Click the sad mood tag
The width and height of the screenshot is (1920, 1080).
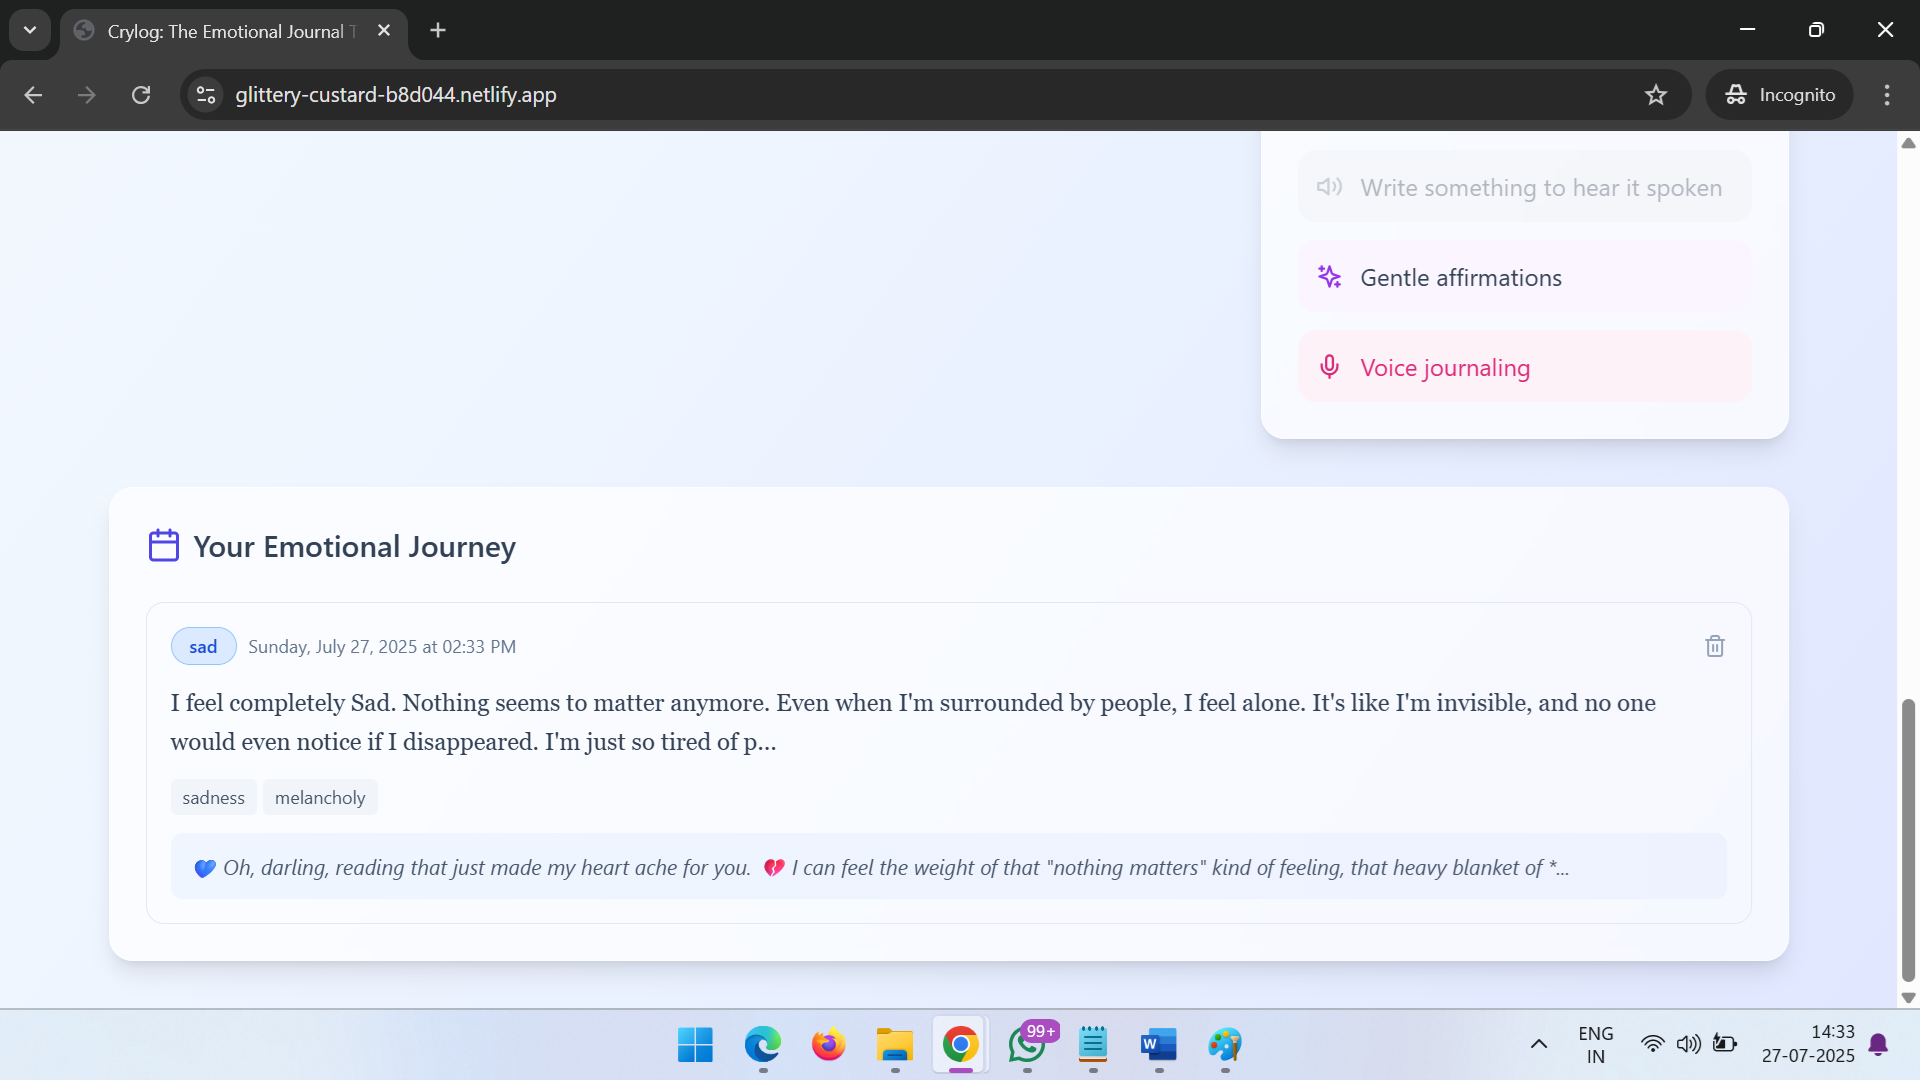[203, 647]
